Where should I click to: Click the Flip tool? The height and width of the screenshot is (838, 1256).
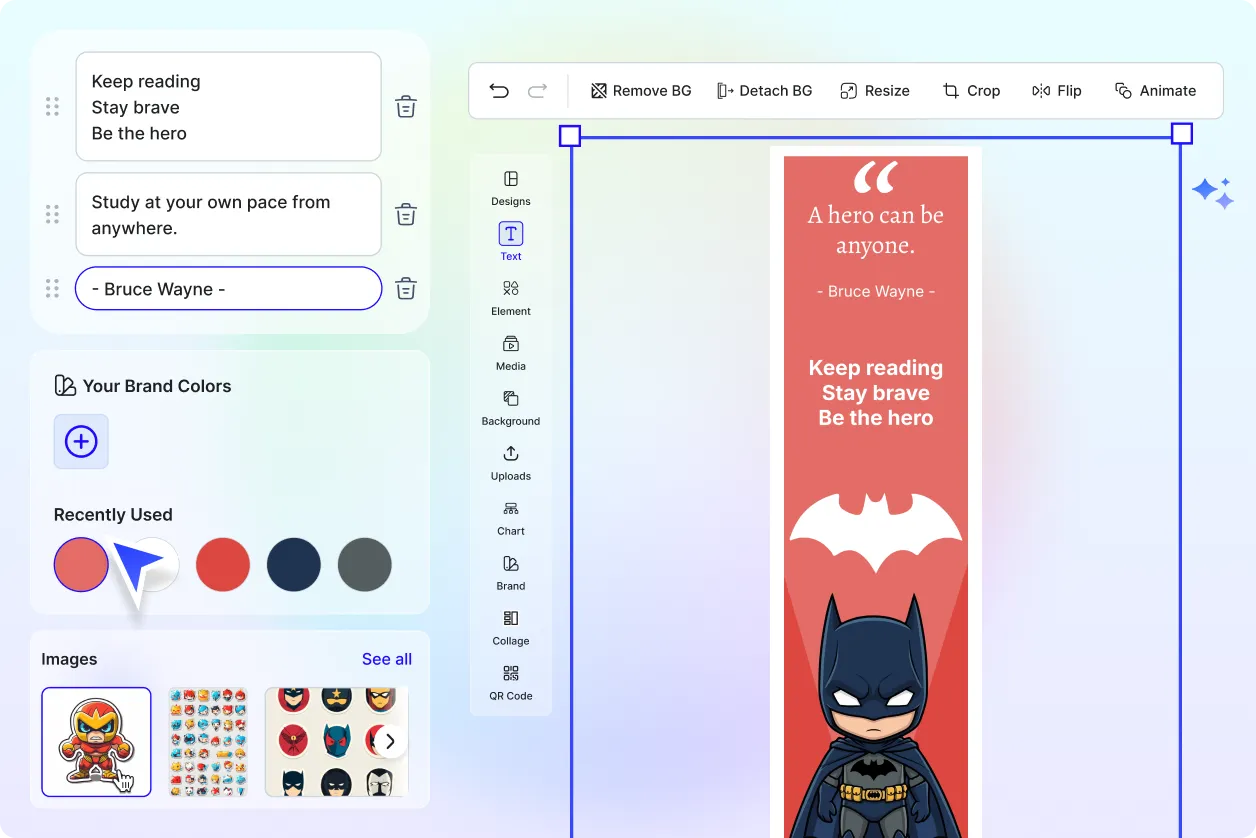1057,91
